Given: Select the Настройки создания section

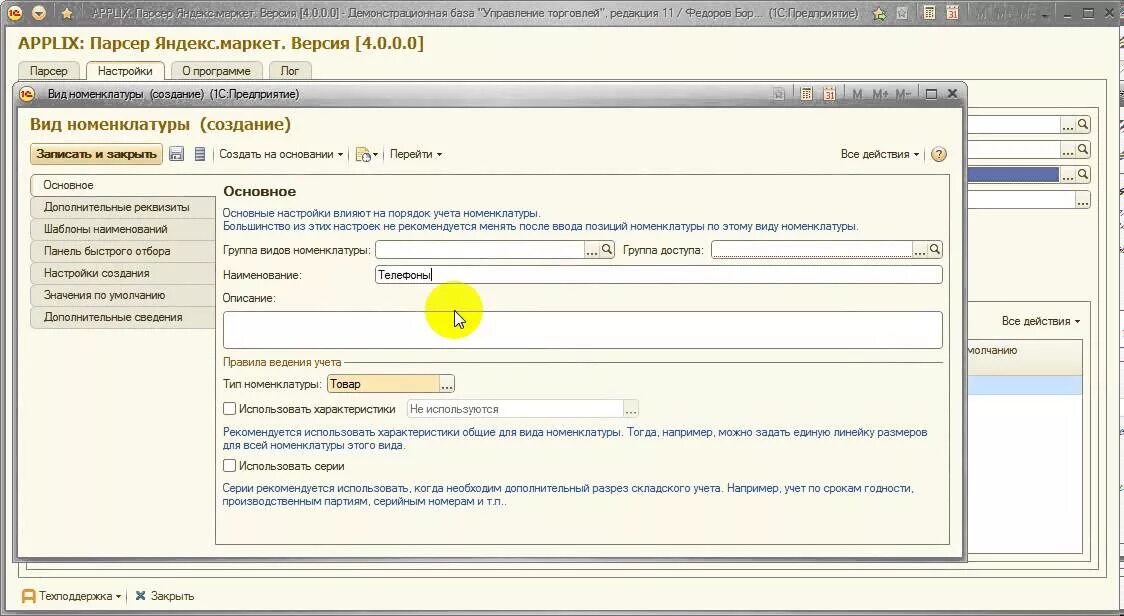Looking at the screenshot, I should click(123, 273).
